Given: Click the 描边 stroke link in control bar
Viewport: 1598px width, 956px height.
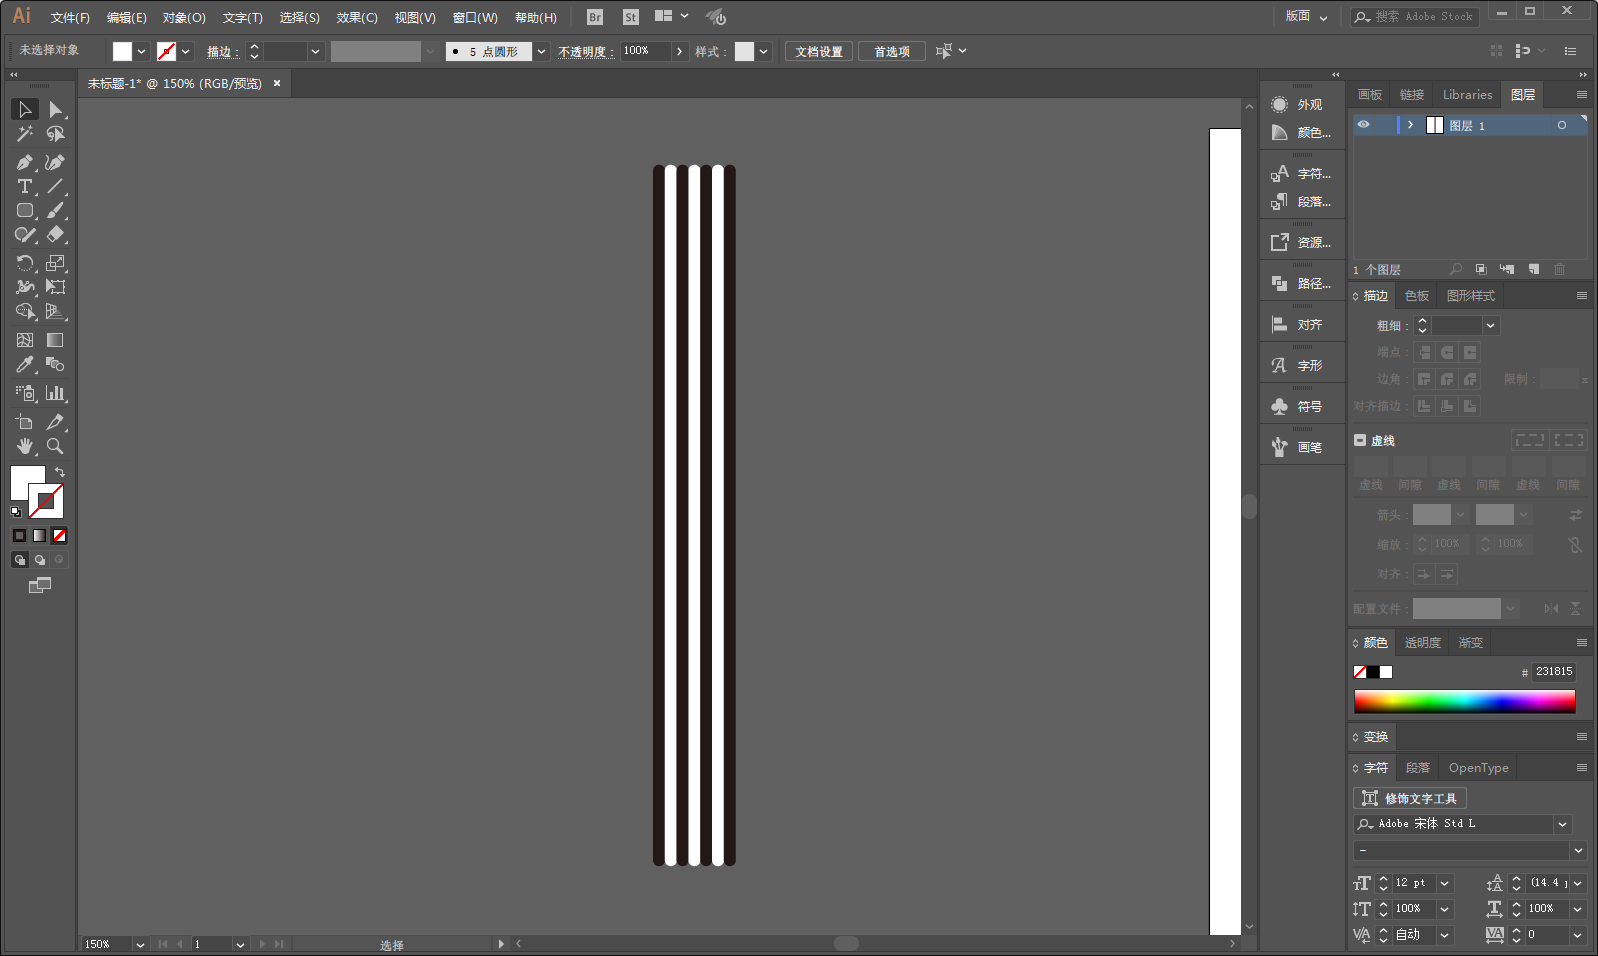Looking at the screenshot, I should click(x=222, y=51).
